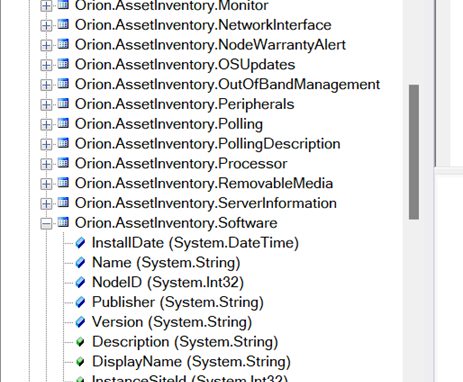Select the Orion.AssetInventory.OutOfBandManagement entity

click(x=227, y=84)
